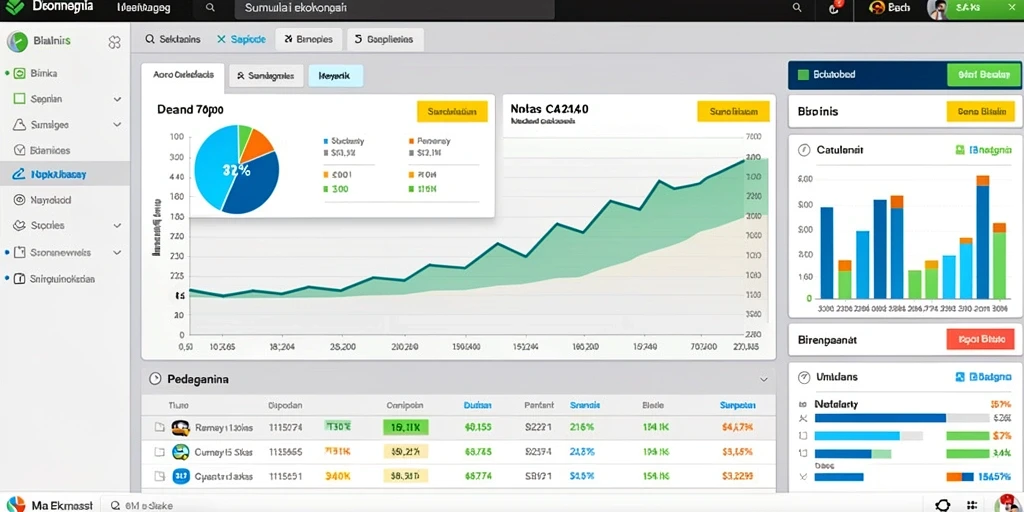Click the settings ring icon in bottom bar
This screenshot has width=1024, height=512.
[x=942, y=505]
